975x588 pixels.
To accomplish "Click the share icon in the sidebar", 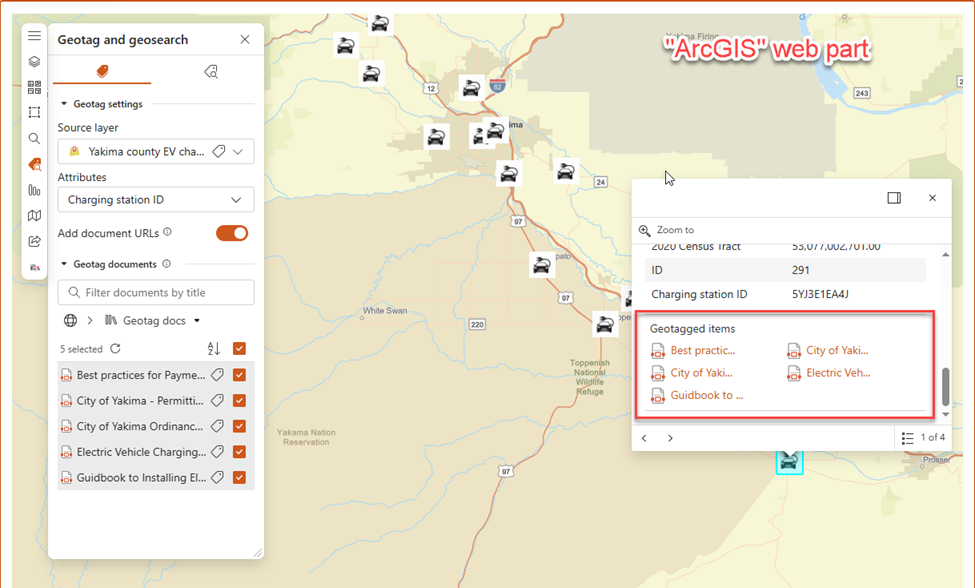I will 34,241.
